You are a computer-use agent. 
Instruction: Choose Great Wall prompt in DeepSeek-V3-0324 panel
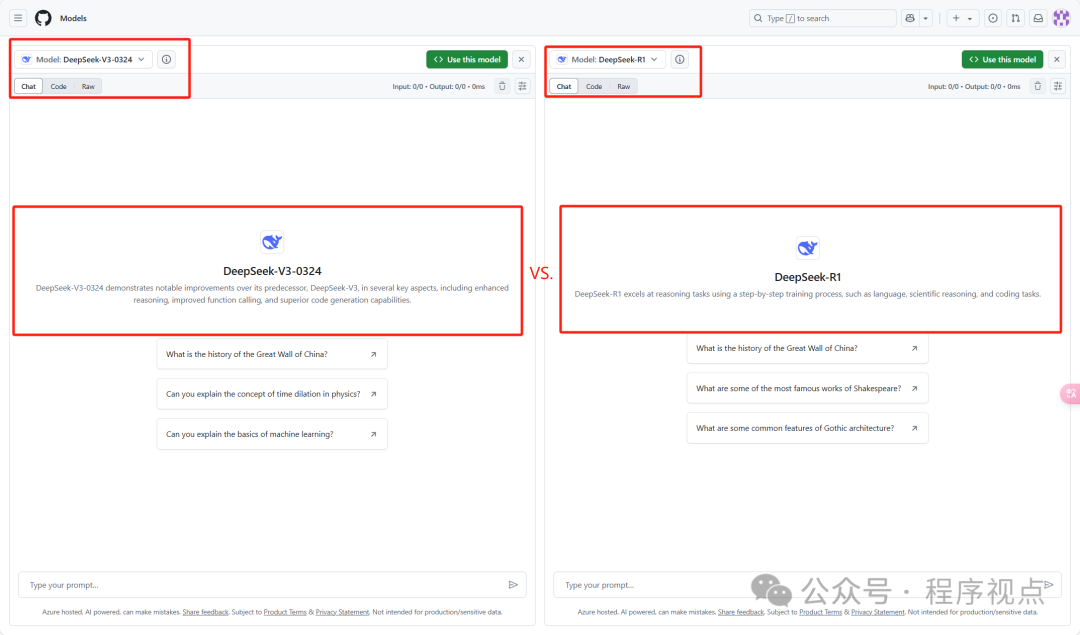(272, 354)
